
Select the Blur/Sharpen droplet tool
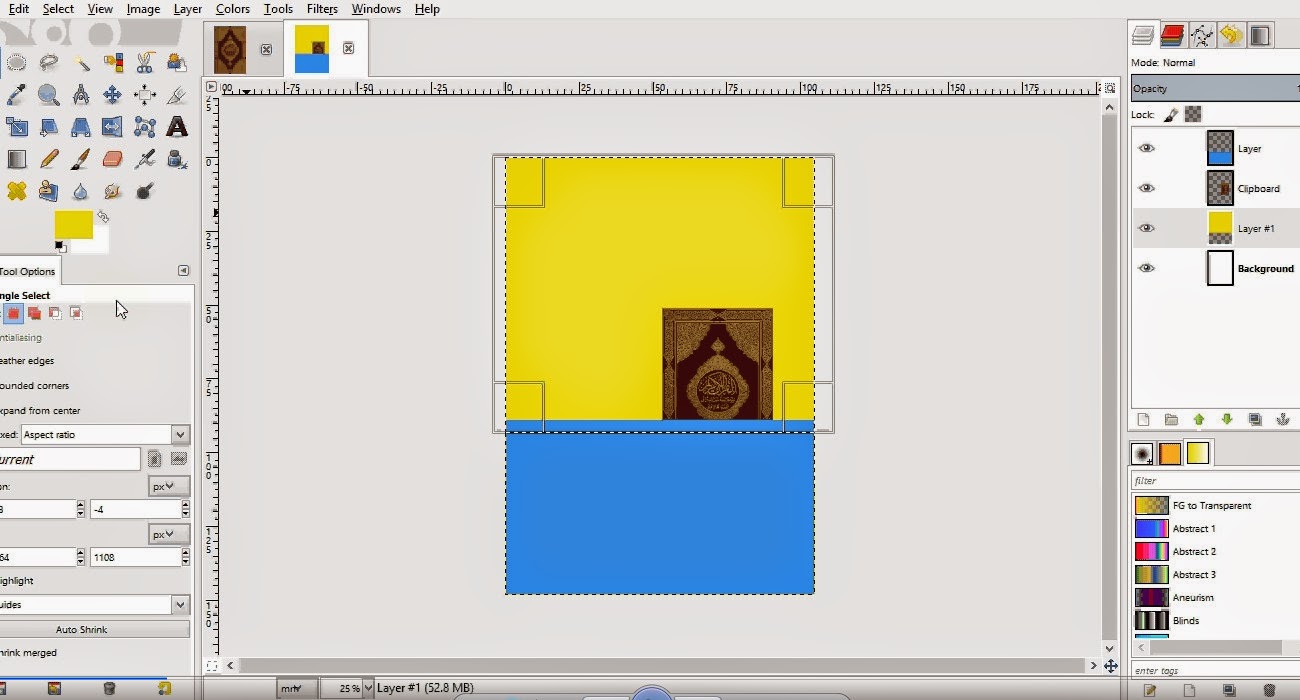[x=81, y=190]
